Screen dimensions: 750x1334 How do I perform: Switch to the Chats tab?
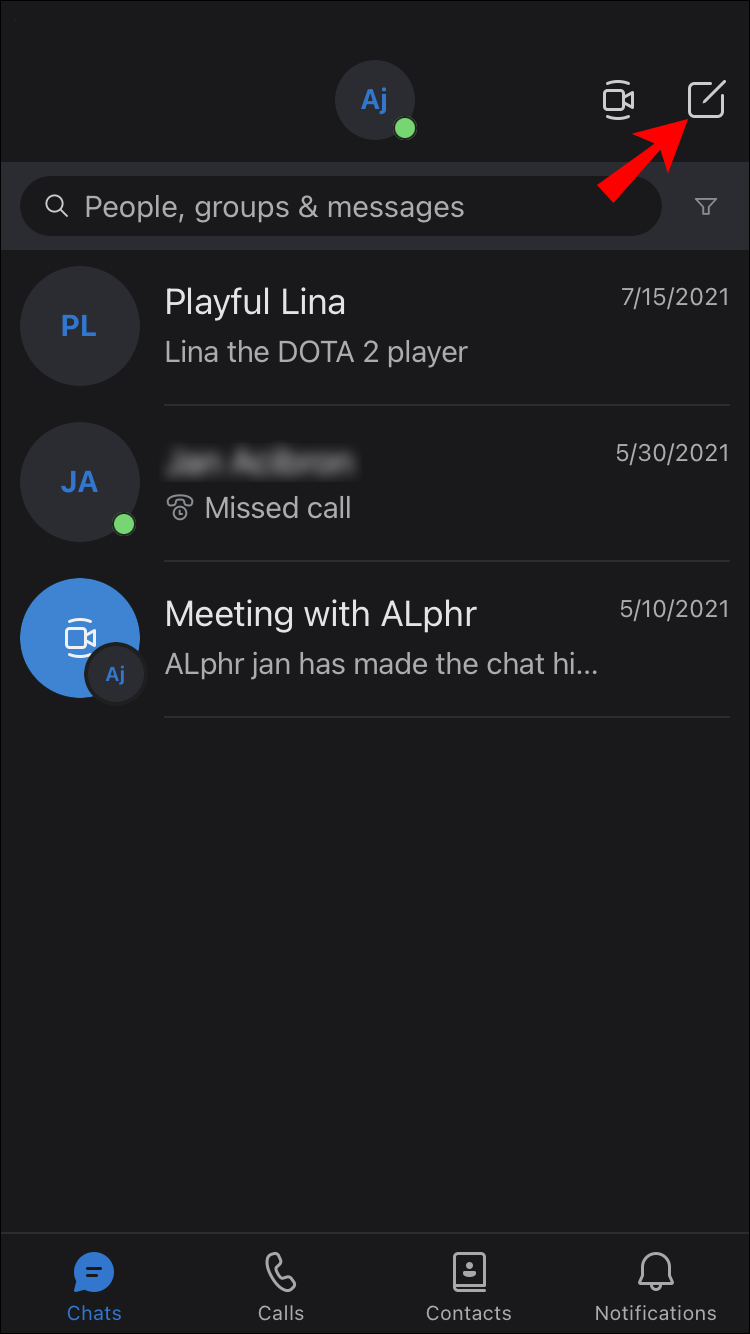coord(94,1288)
